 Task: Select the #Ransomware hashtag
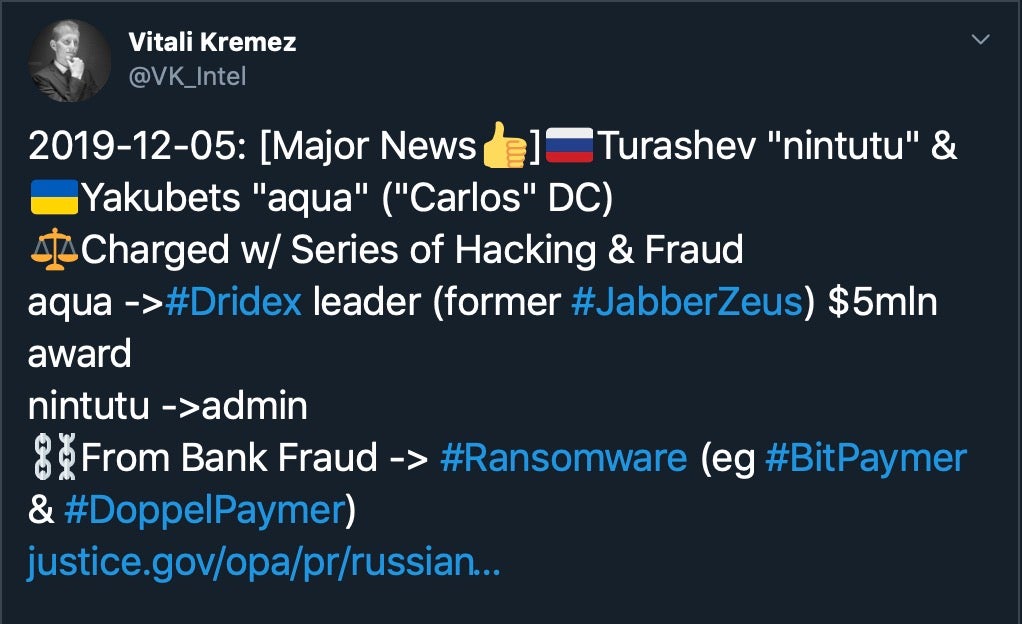point(563,459)
